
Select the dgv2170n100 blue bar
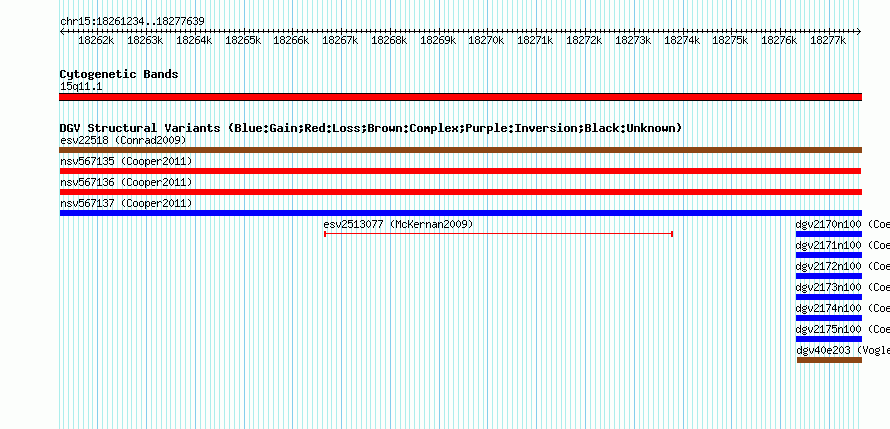coord(829,234)
